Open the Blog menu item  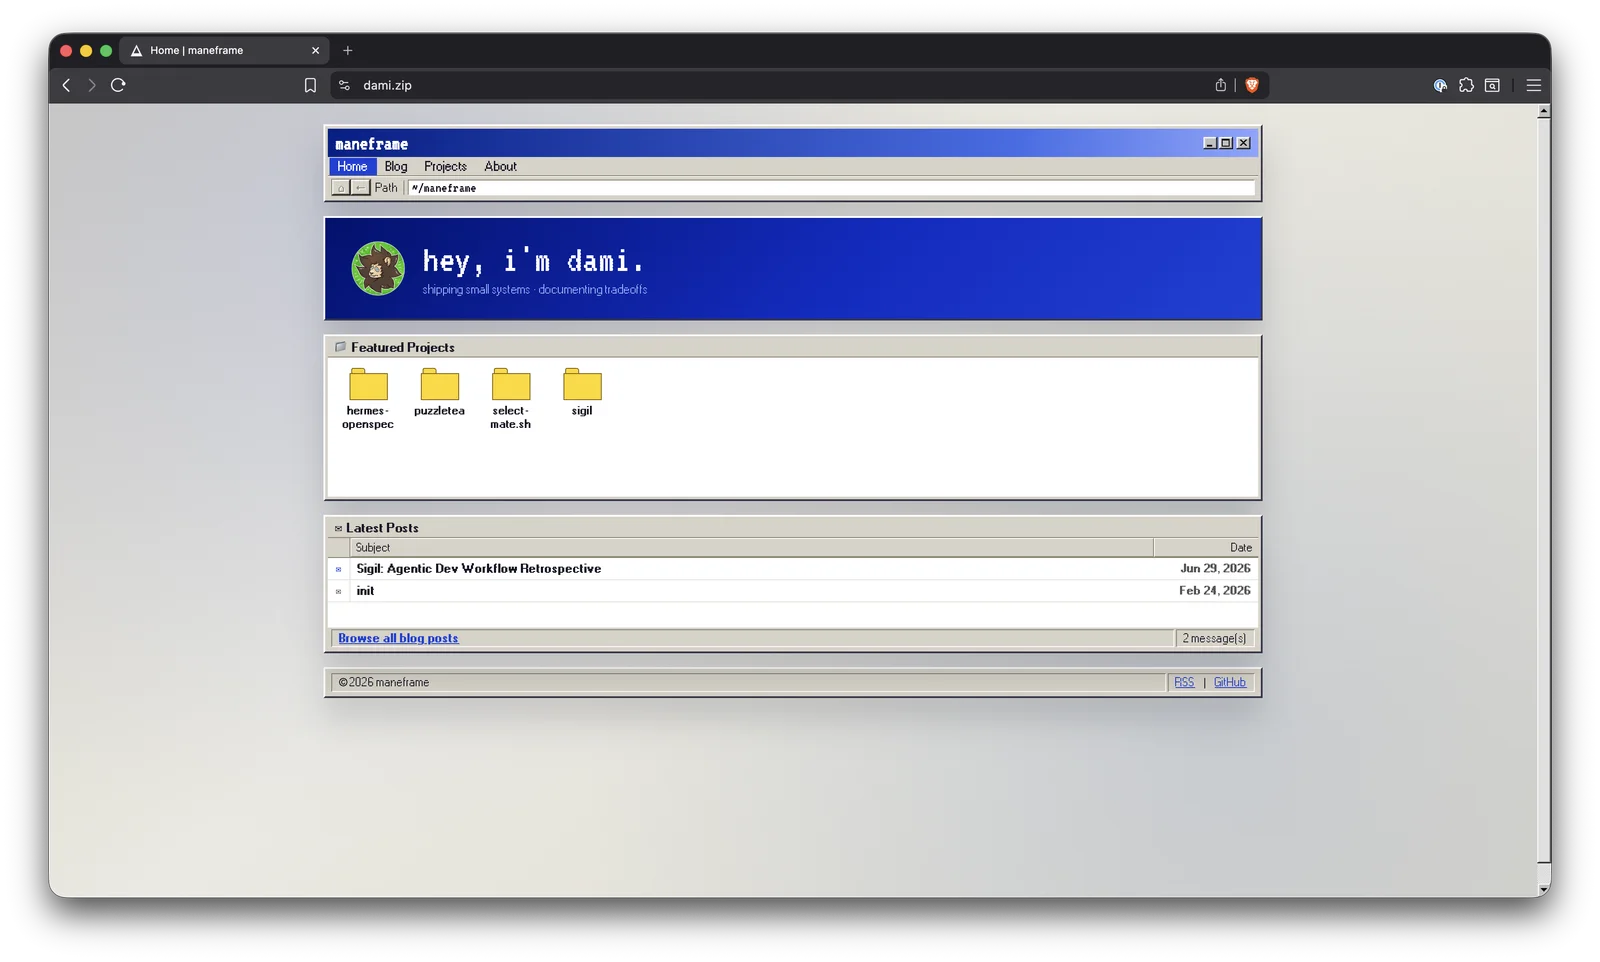[396, 166]
